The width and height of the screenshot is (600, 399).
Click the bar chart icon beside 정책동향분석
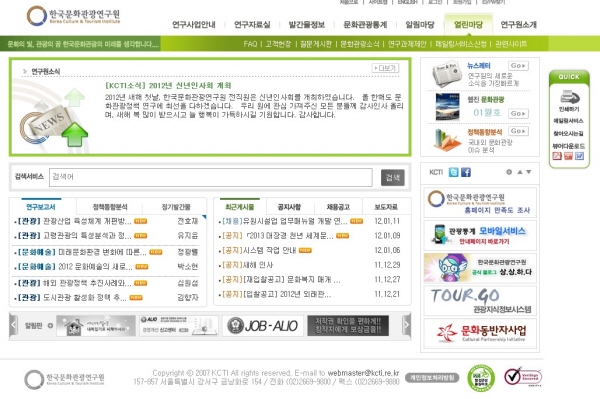pos(447,140)
